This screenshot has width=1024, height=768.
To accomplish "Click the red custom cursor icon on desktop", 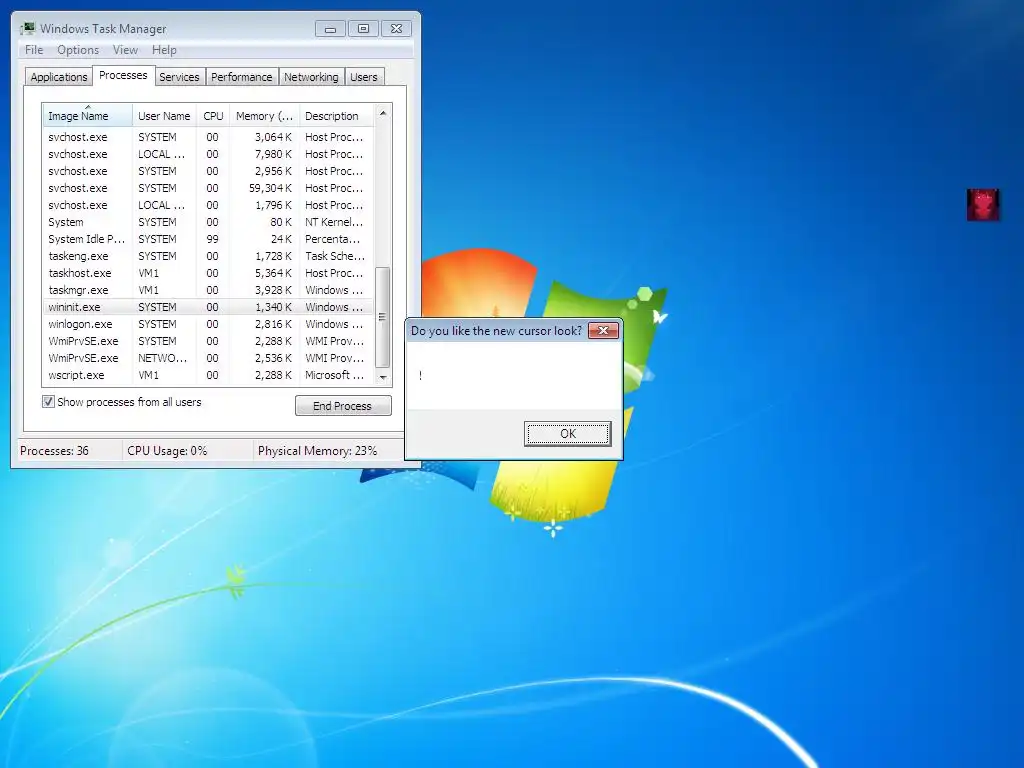I will pos(983,204).
